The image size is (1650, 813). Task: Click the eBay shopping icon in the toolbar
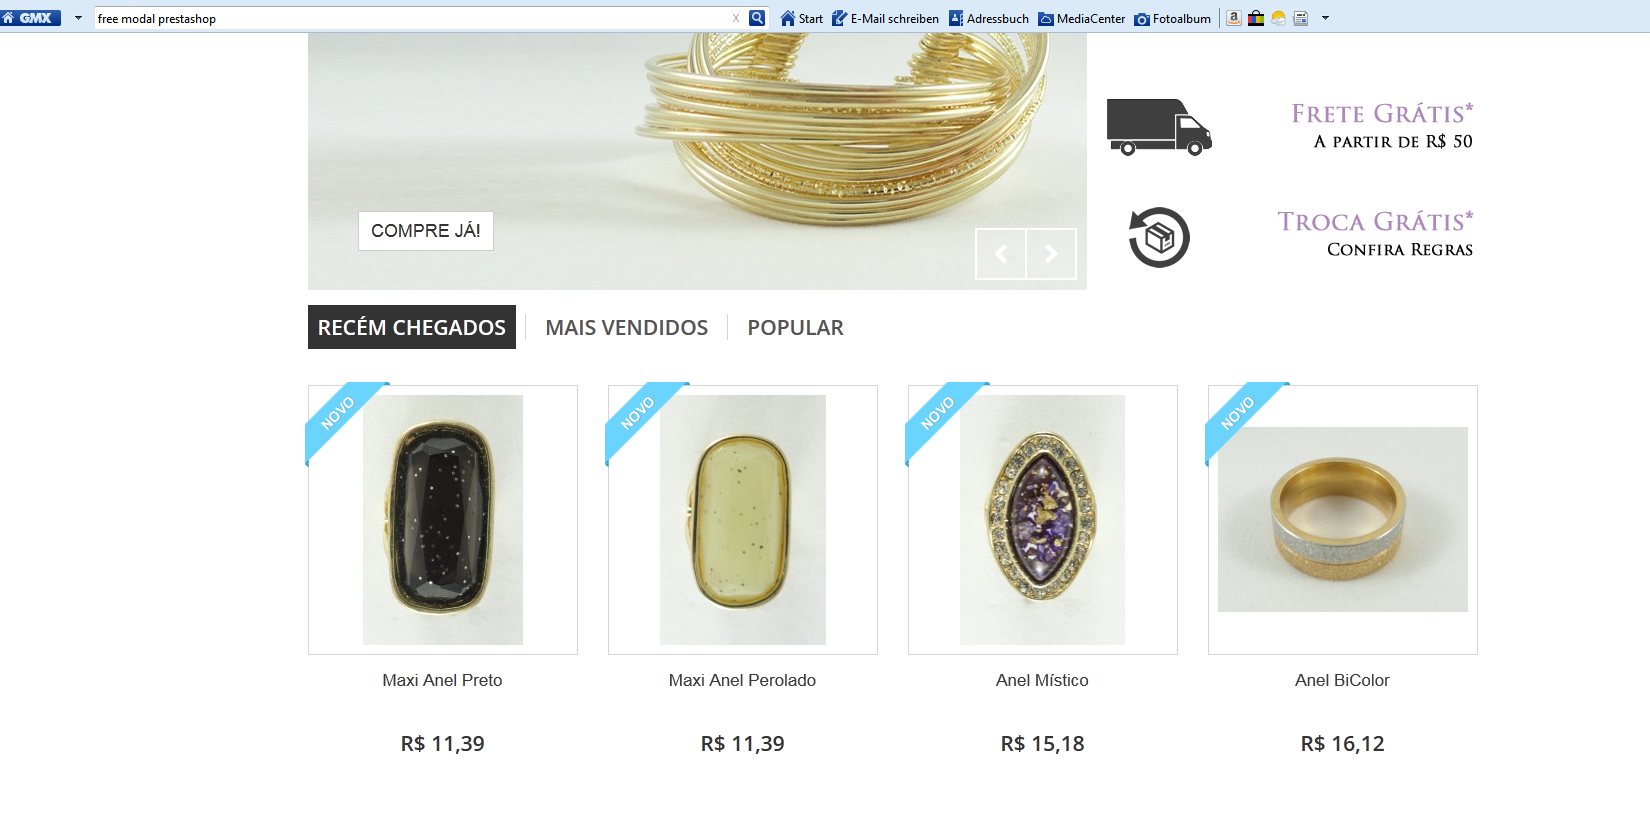pyautogui.click(x=1256, y=18)
